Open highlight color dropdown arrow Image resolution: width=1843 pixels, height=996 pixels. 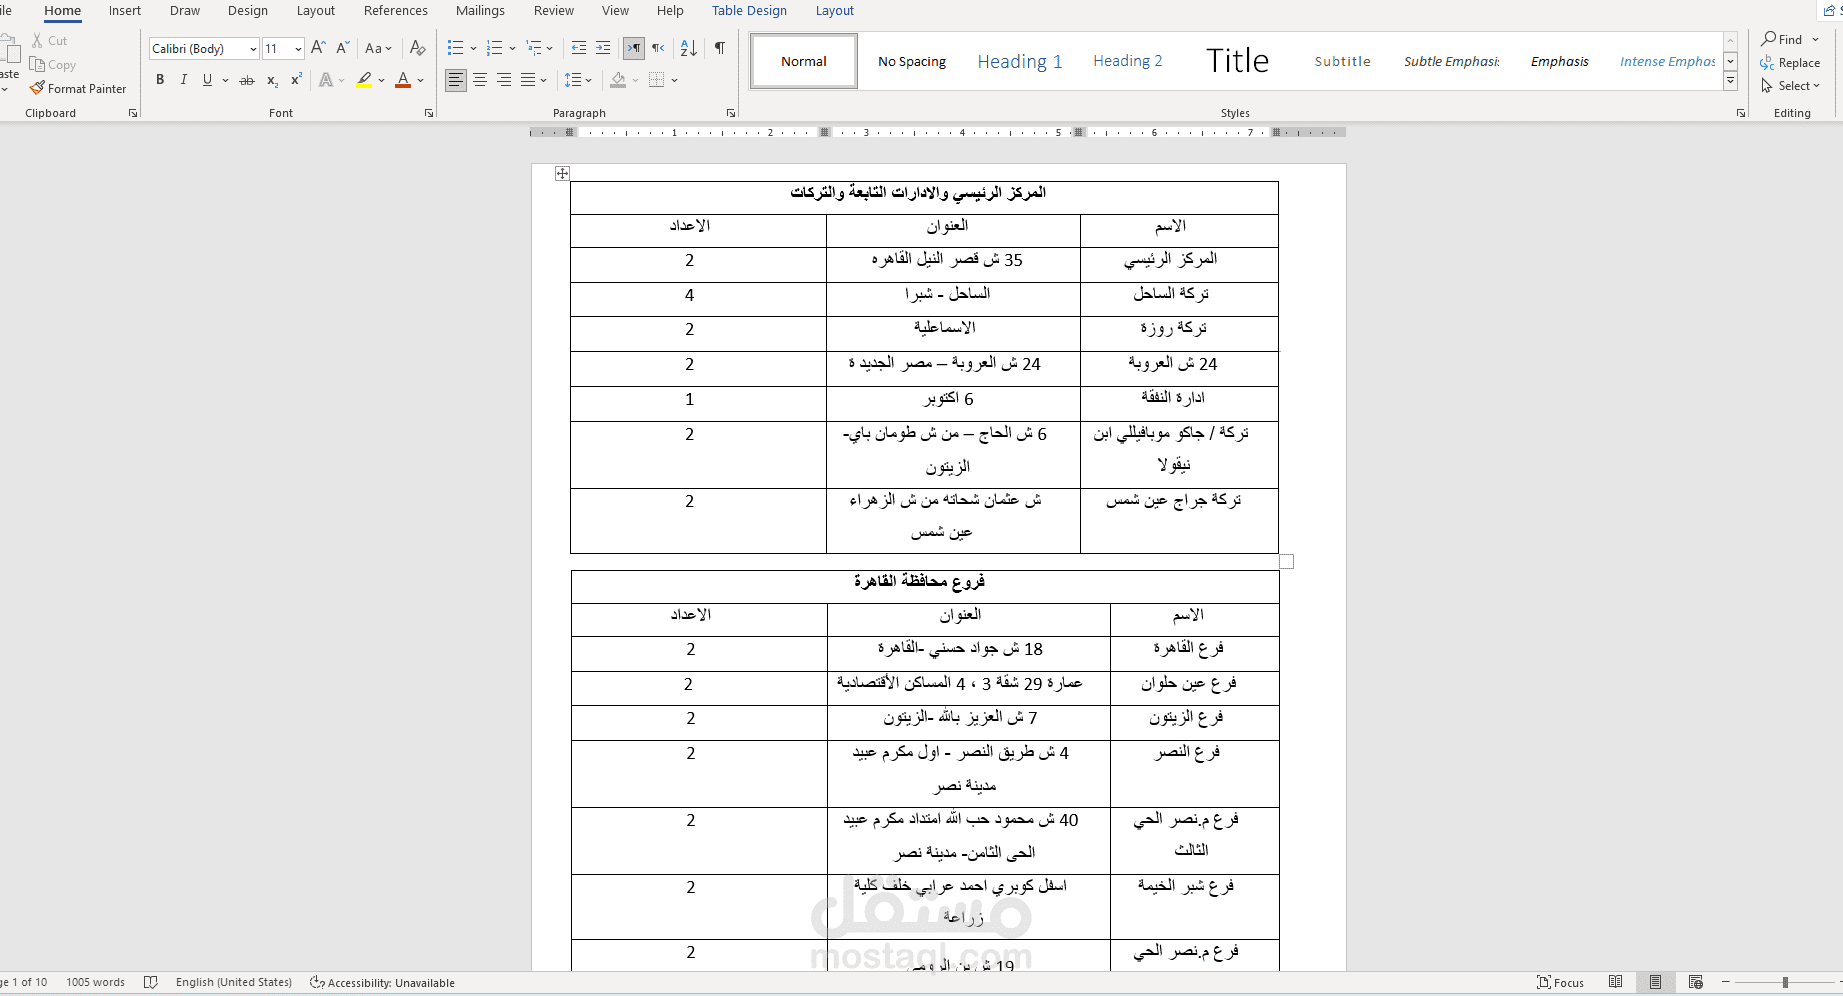tap(382, 80)
